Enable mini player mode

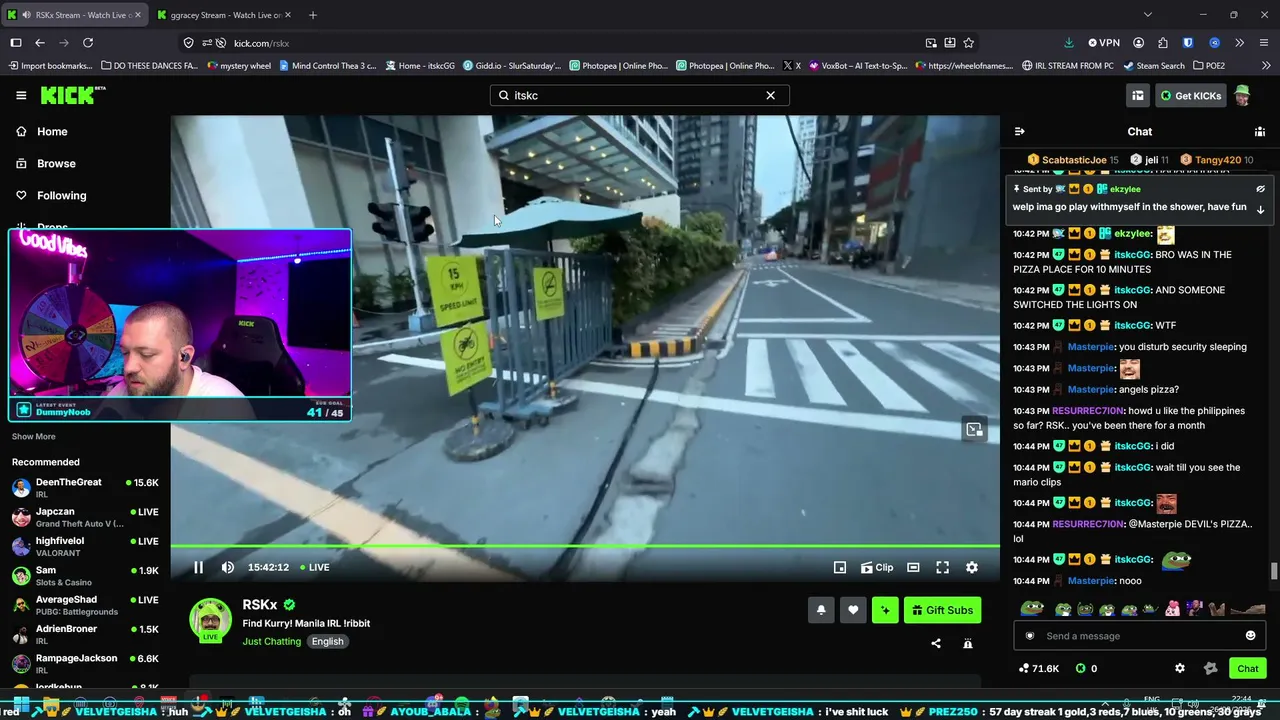pyautogui.click(x=840, y=567)
